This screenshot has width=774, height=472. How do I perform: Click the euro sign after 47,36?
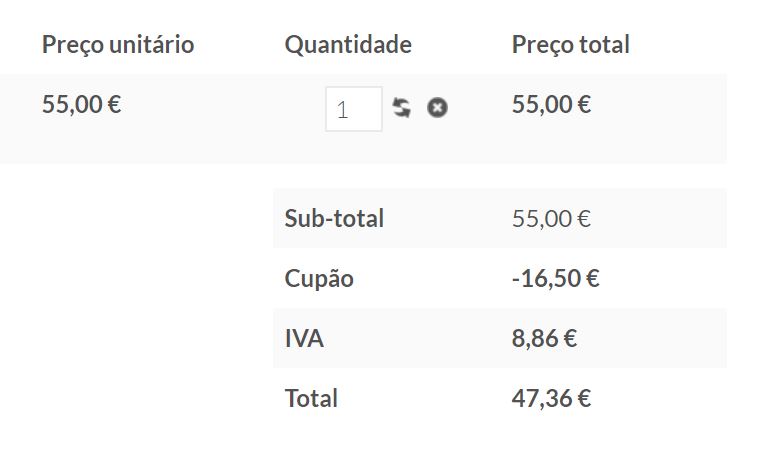point(584,398)
